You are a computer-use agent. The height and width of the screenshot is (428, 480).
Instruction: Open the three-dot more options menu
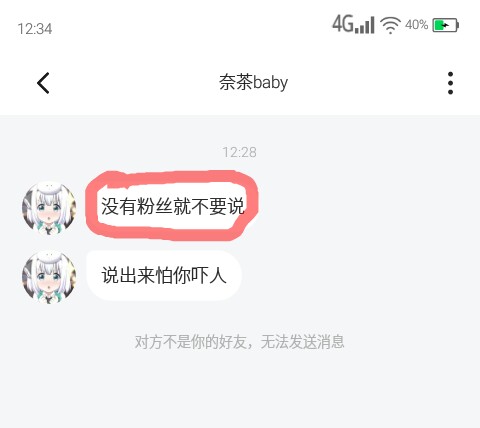[x=450, y=83]
